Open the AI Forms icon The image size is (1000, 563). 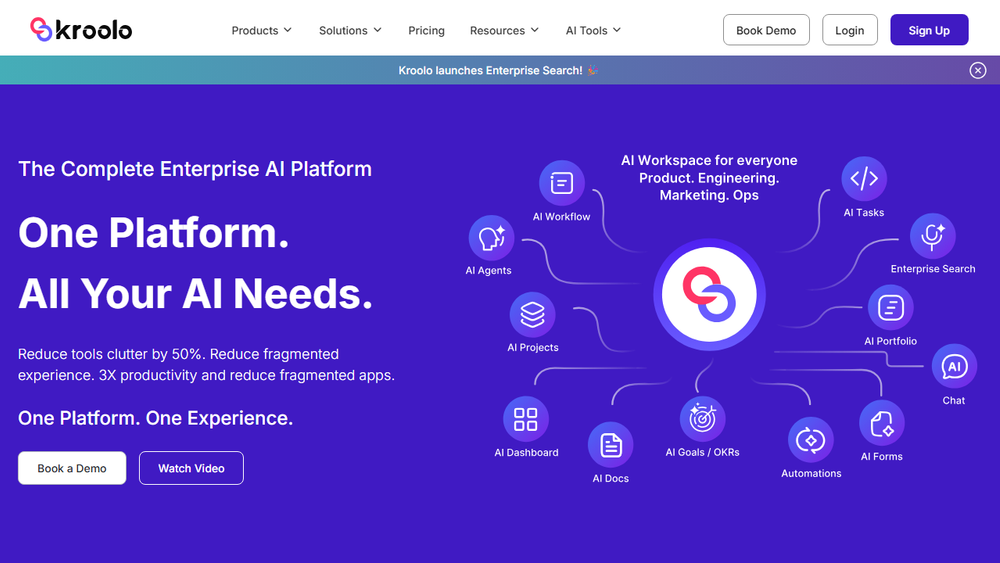[882, 423]
